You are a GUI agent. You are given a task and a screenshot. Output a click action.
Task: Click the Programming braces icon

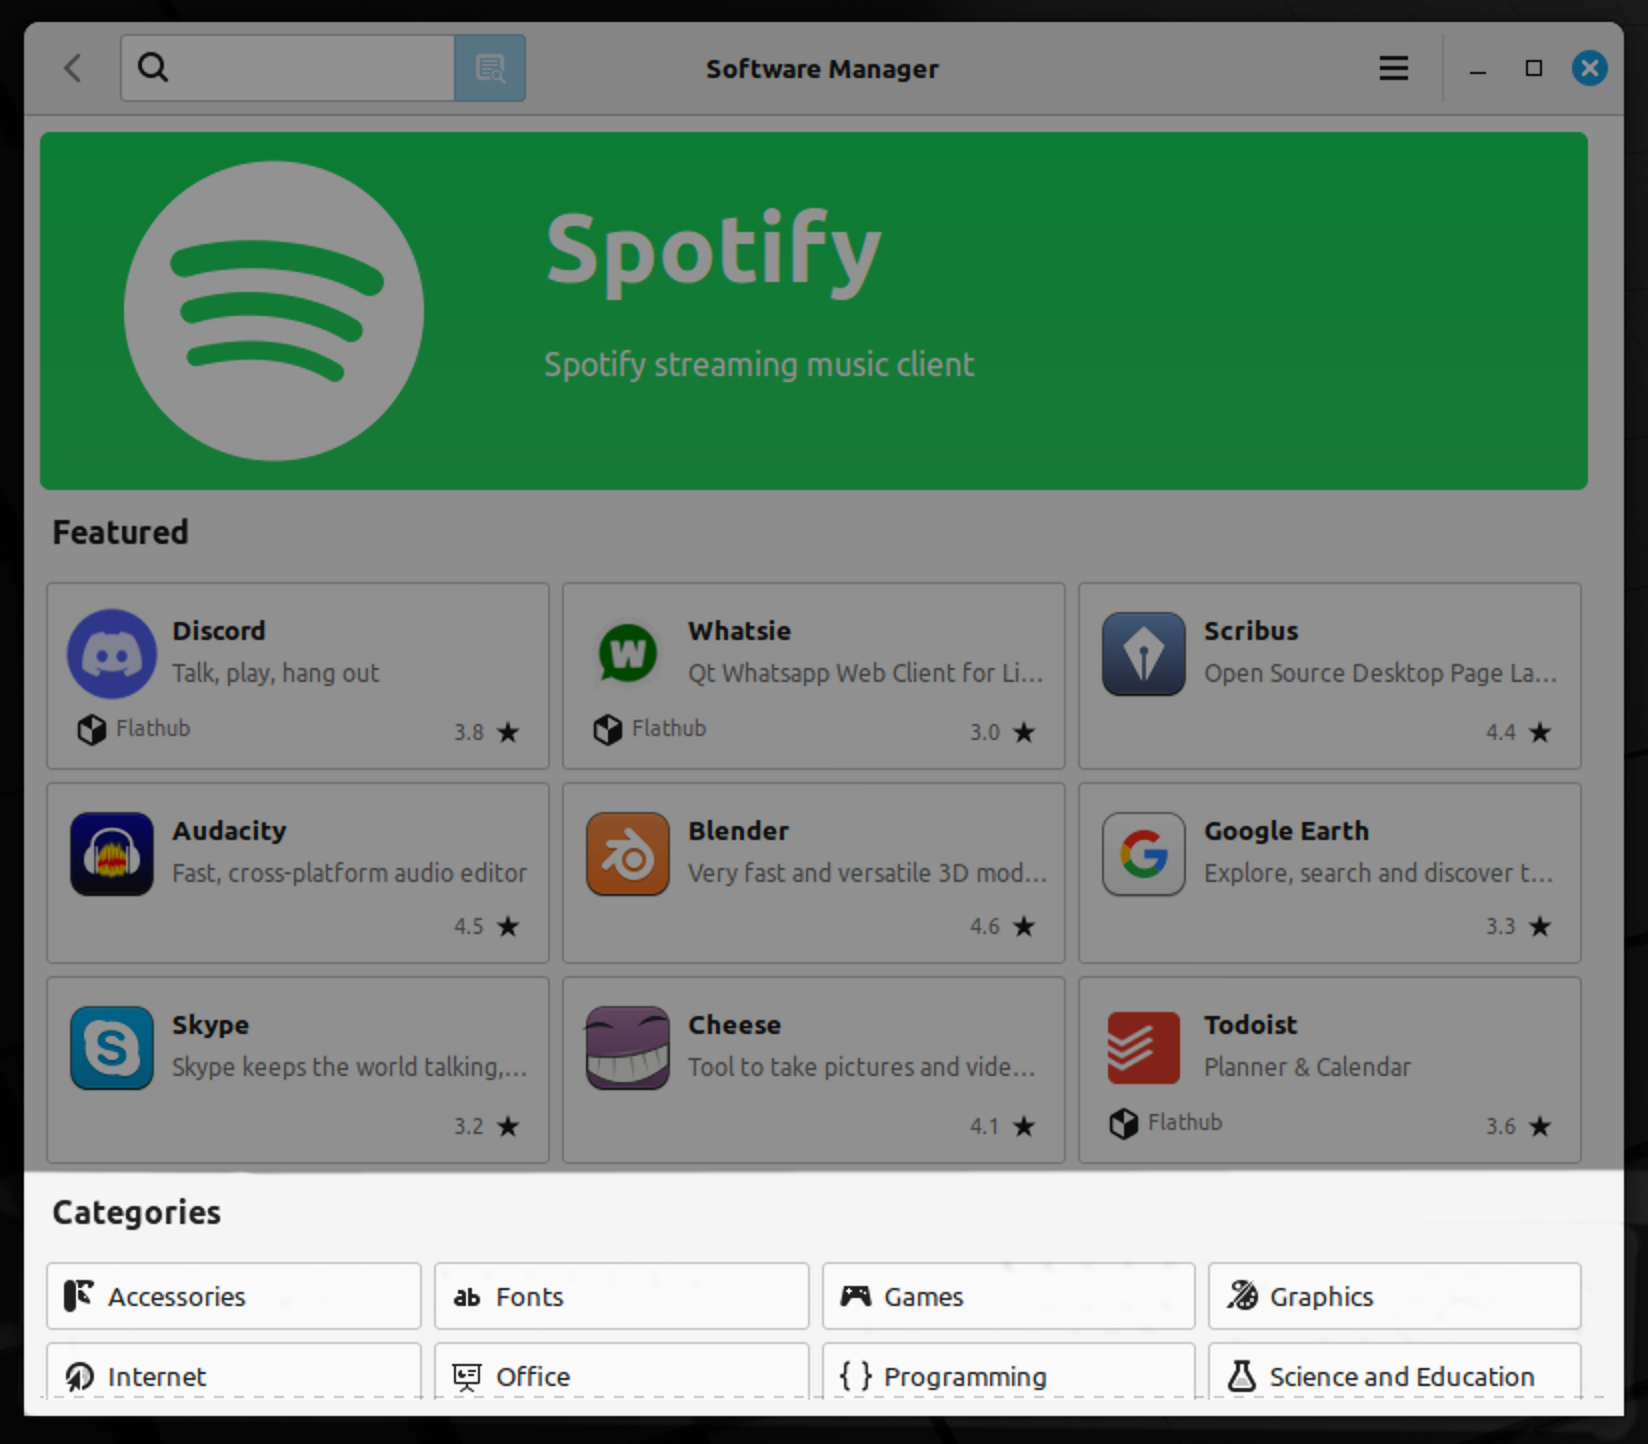pos(855,1376)
